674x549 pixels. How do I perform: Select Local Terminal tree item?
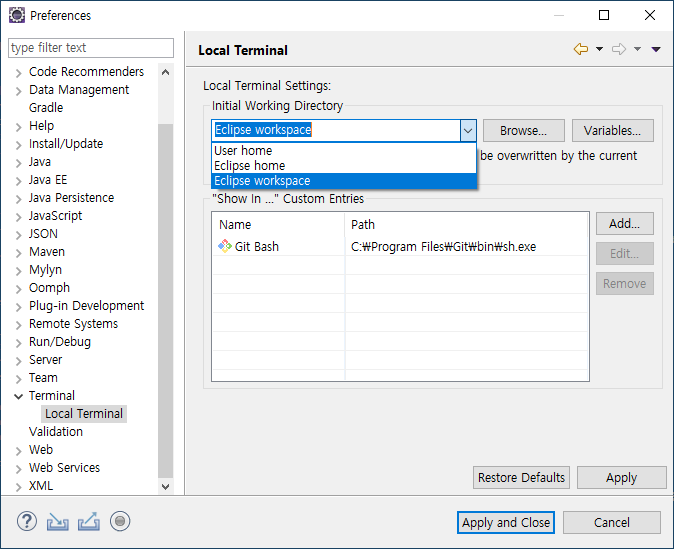(x=84, y=414)
